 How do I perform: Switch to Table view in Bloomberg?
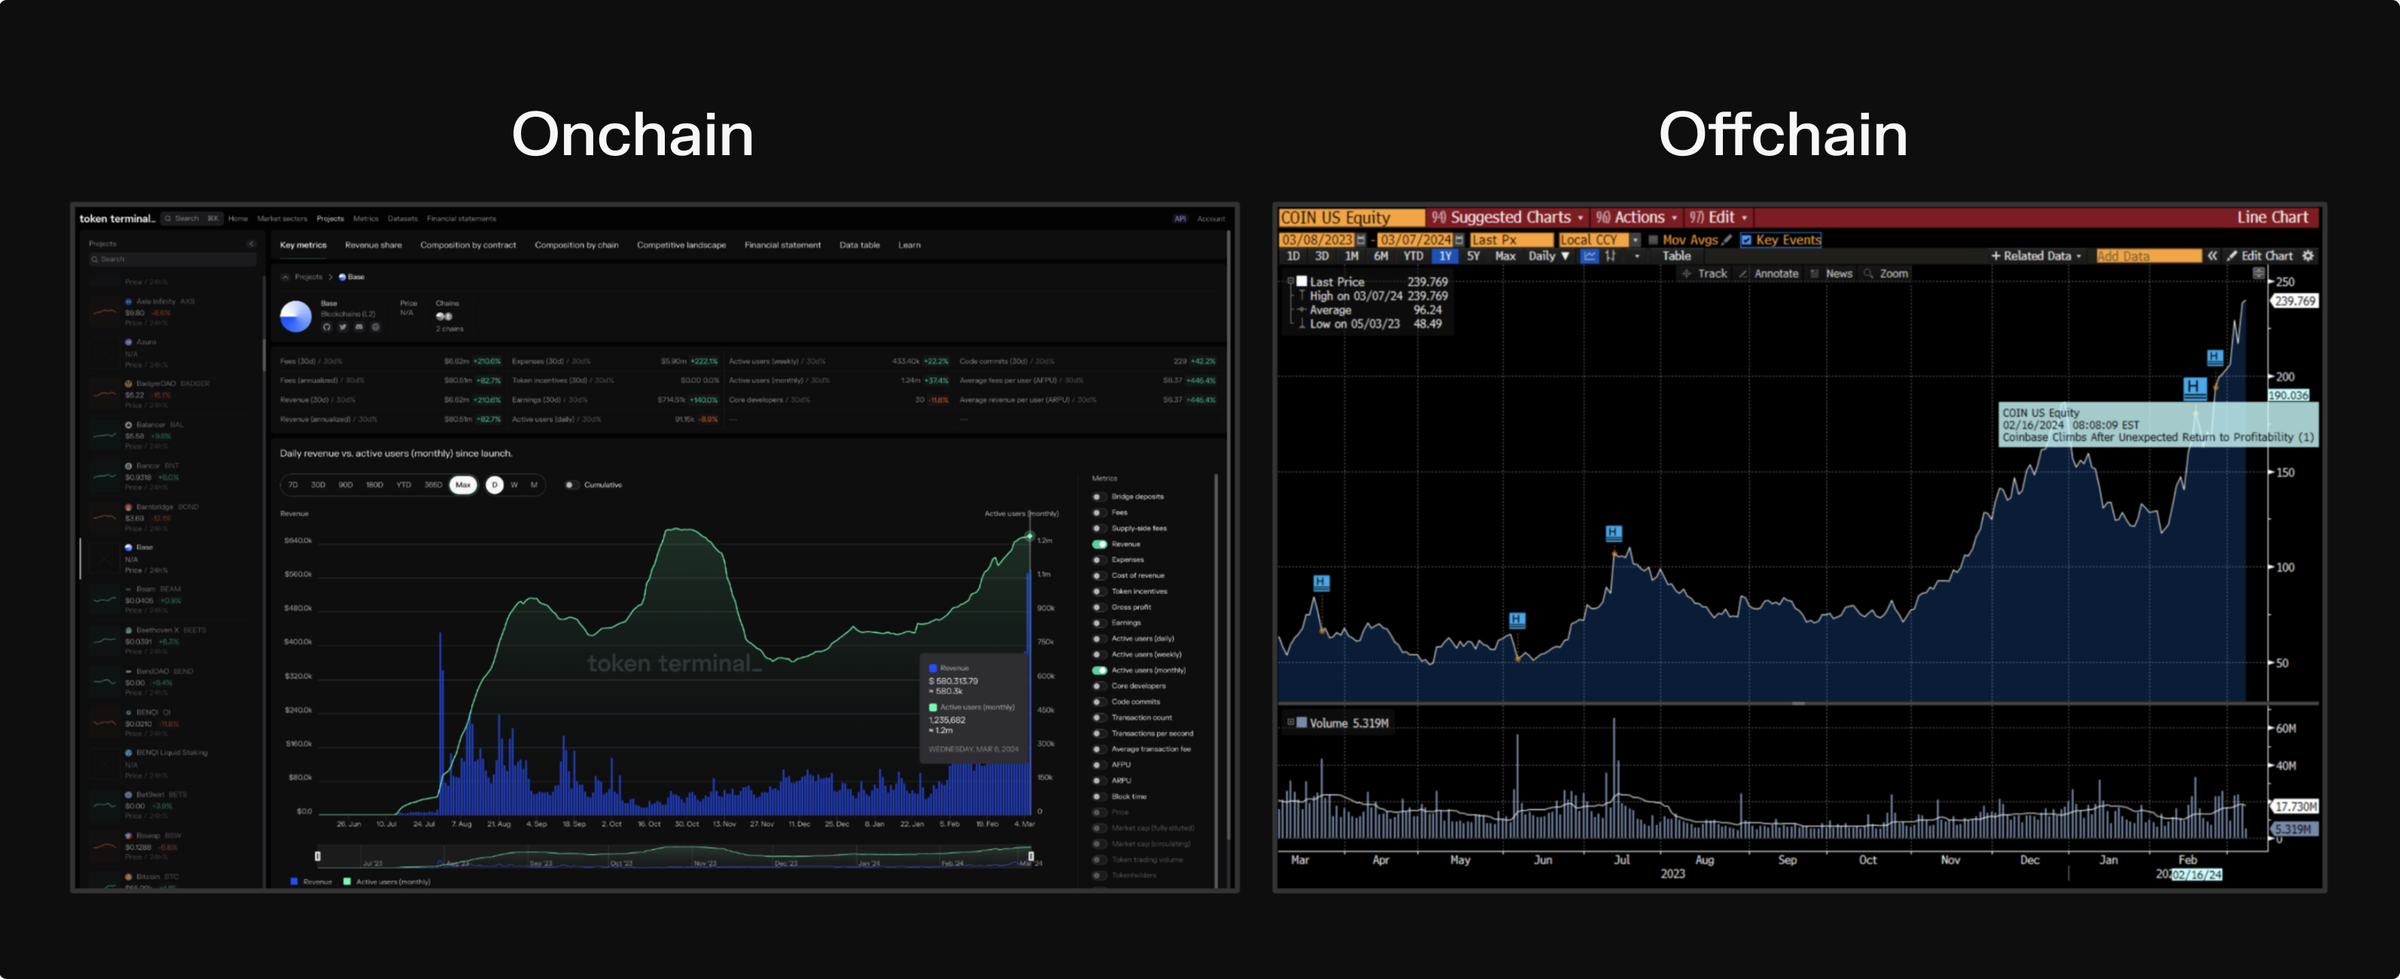[1677, 256]
